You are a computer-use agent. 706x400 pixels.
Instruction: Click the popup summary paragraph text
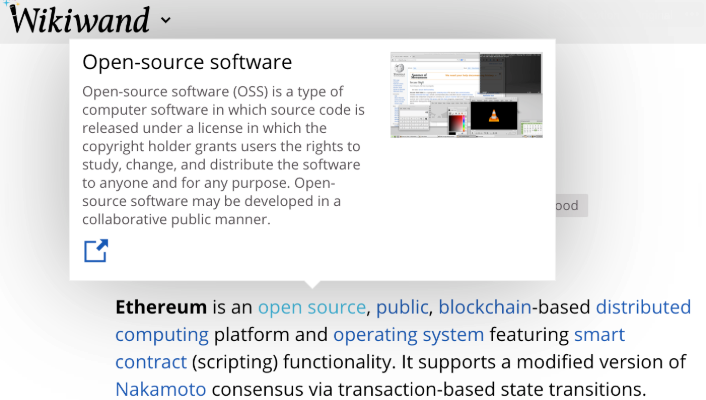(223, 155)
